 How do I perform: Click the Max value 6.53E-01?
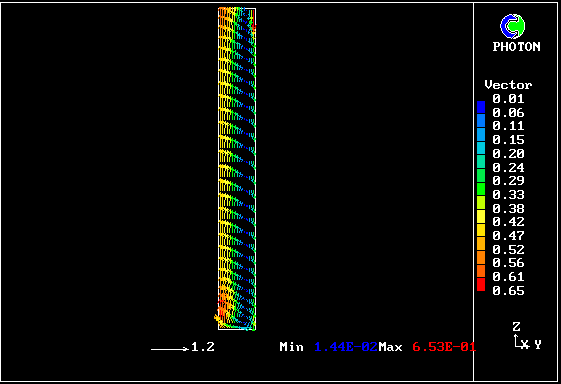coord(444,347)
